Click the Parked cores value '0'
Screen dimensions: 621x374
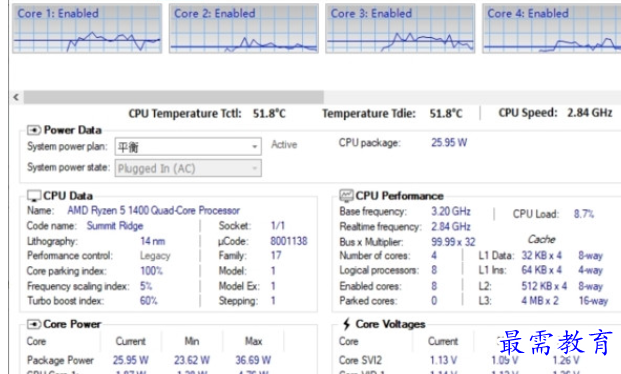coord(434,301)
